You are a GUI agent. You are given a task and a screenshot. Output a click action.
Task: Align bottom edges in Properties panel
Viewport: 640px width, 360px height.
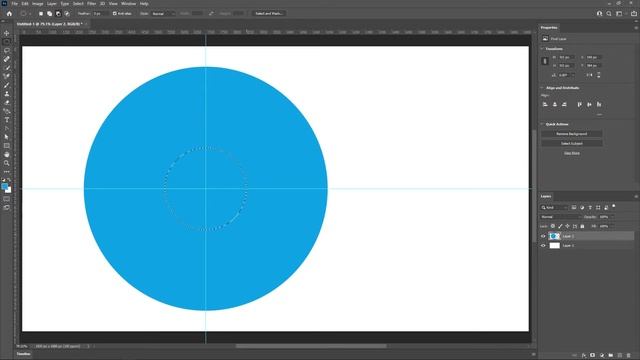pos(599,104)
